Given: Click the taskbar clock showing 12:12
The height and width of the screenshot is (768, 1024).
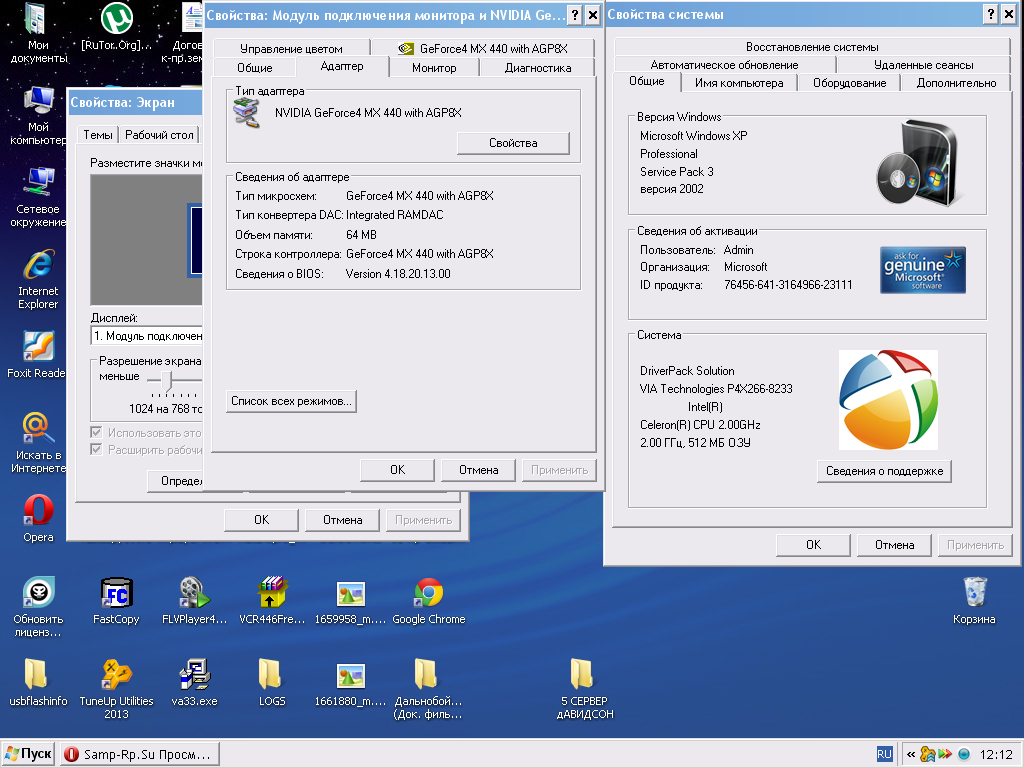Looking at the screenshot, I should coord(996,754).
